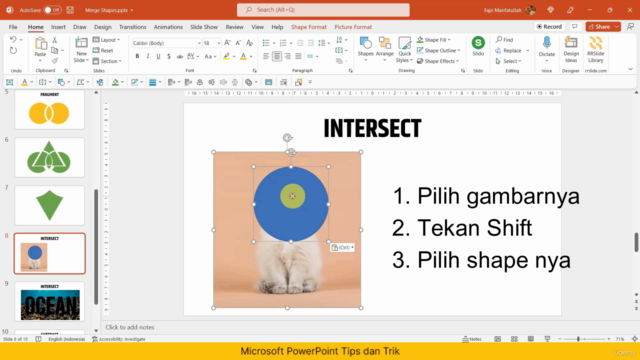Insert a New Slide

point(81,49)
